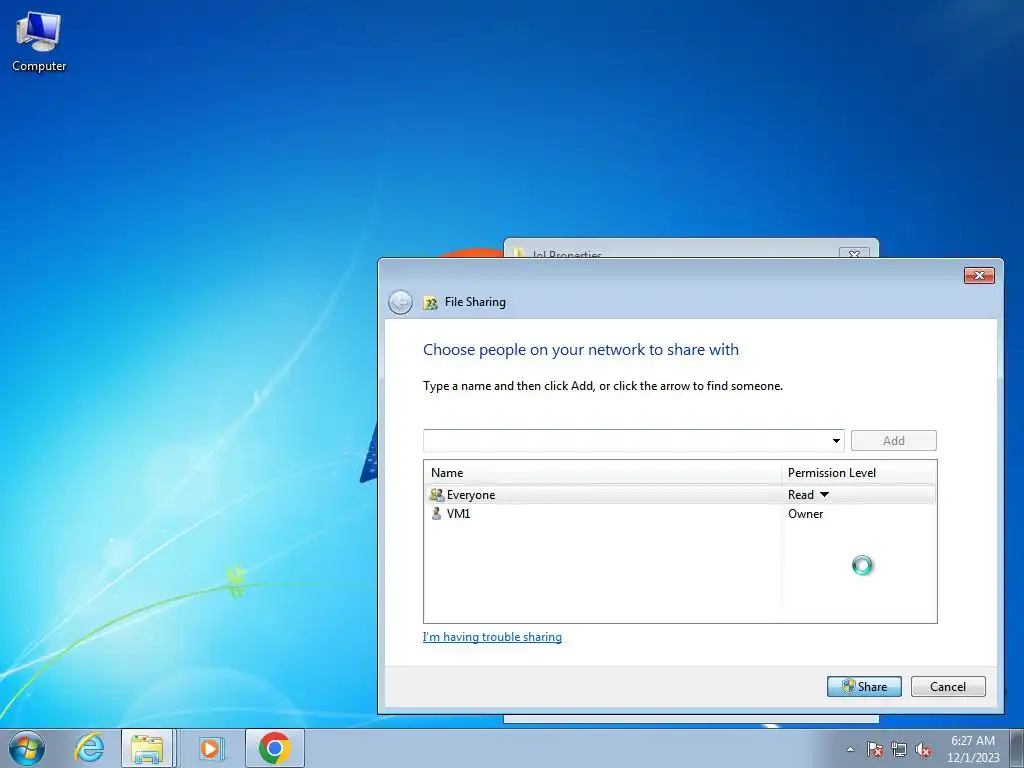This screenshot has width=1024, height=768.
Task: Click the File Sharing title icon
Action: [x=430, y=302]
